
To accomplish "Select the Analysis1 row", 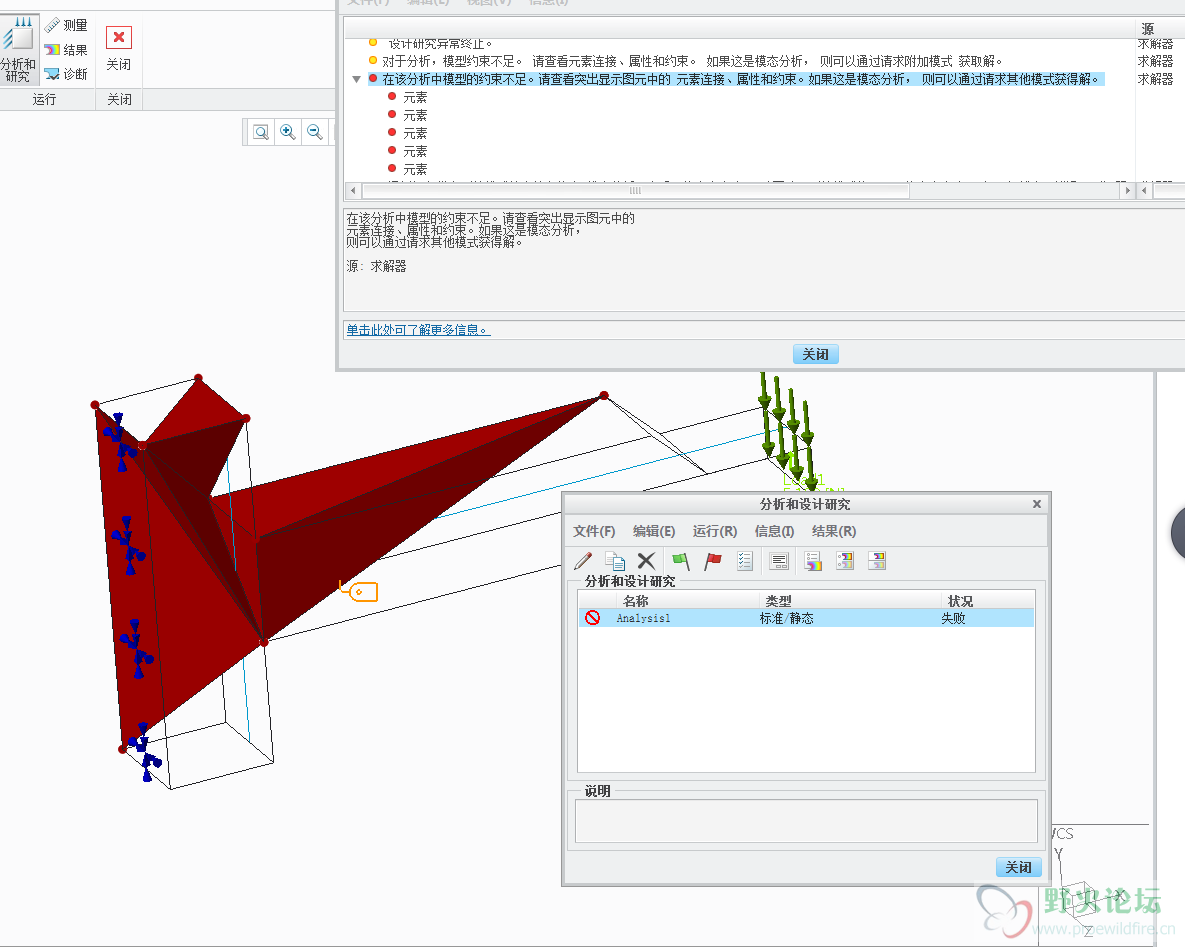I will (806, 618).
